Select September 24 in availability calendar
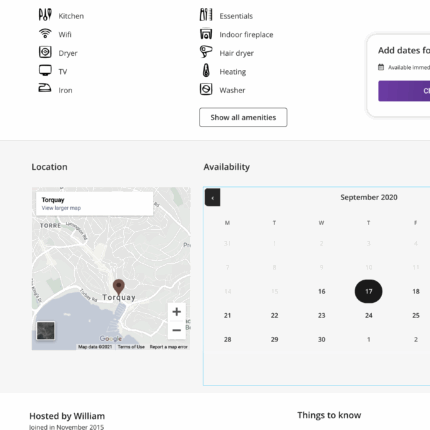Image resolution: width=430 pixels, height=430 pixels. 369,315
